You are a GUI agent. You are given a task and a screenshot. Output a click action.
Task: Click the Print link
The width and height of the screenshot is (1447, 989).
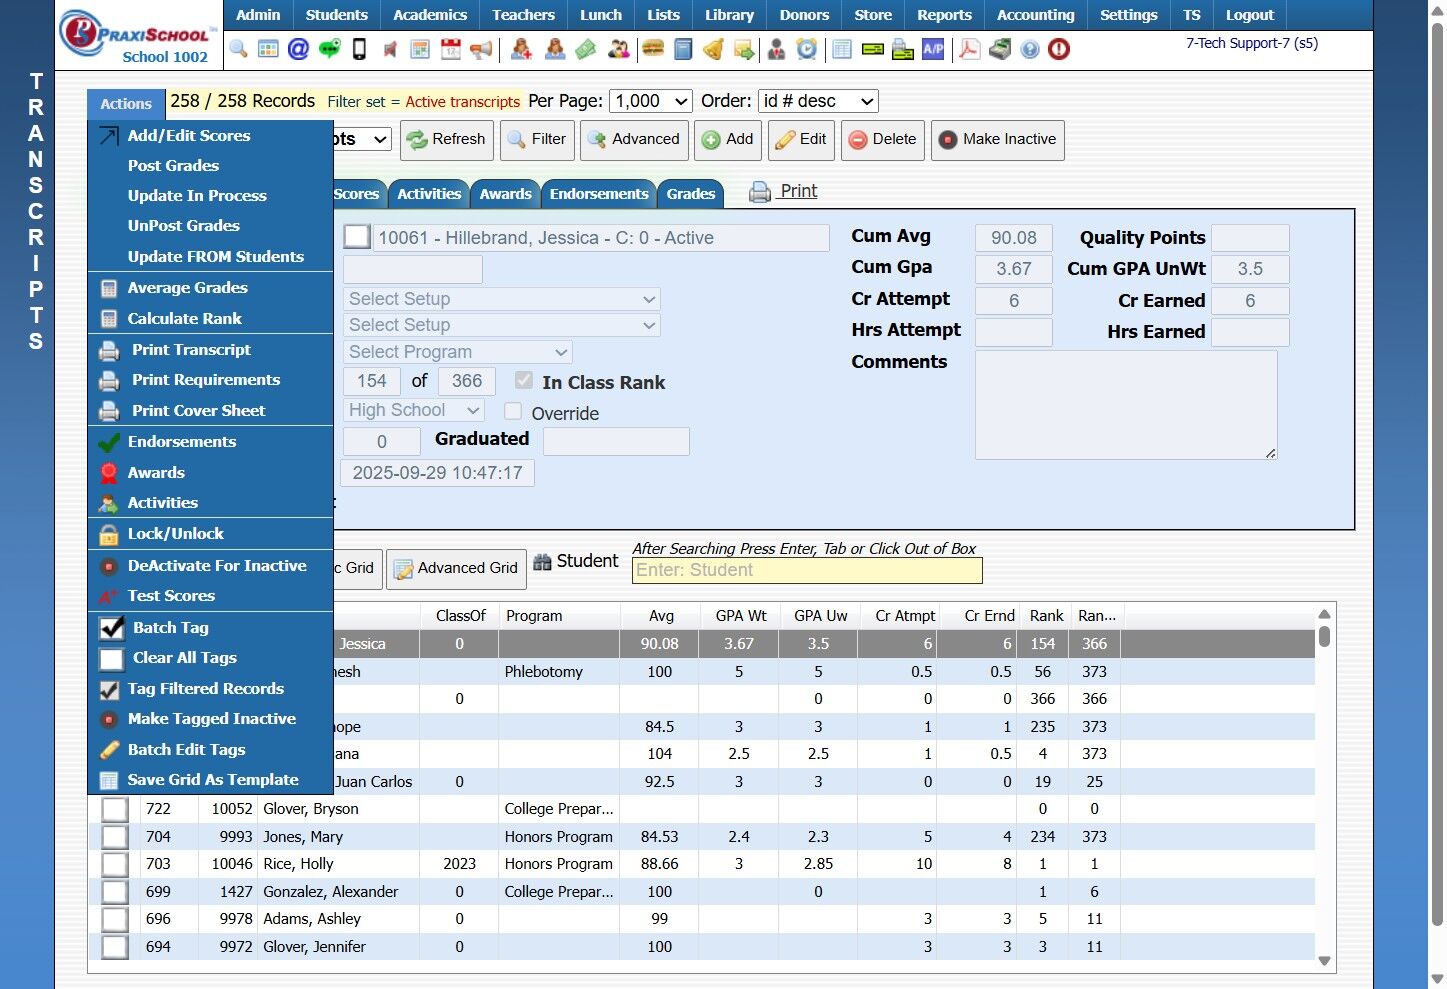[798, 191]
